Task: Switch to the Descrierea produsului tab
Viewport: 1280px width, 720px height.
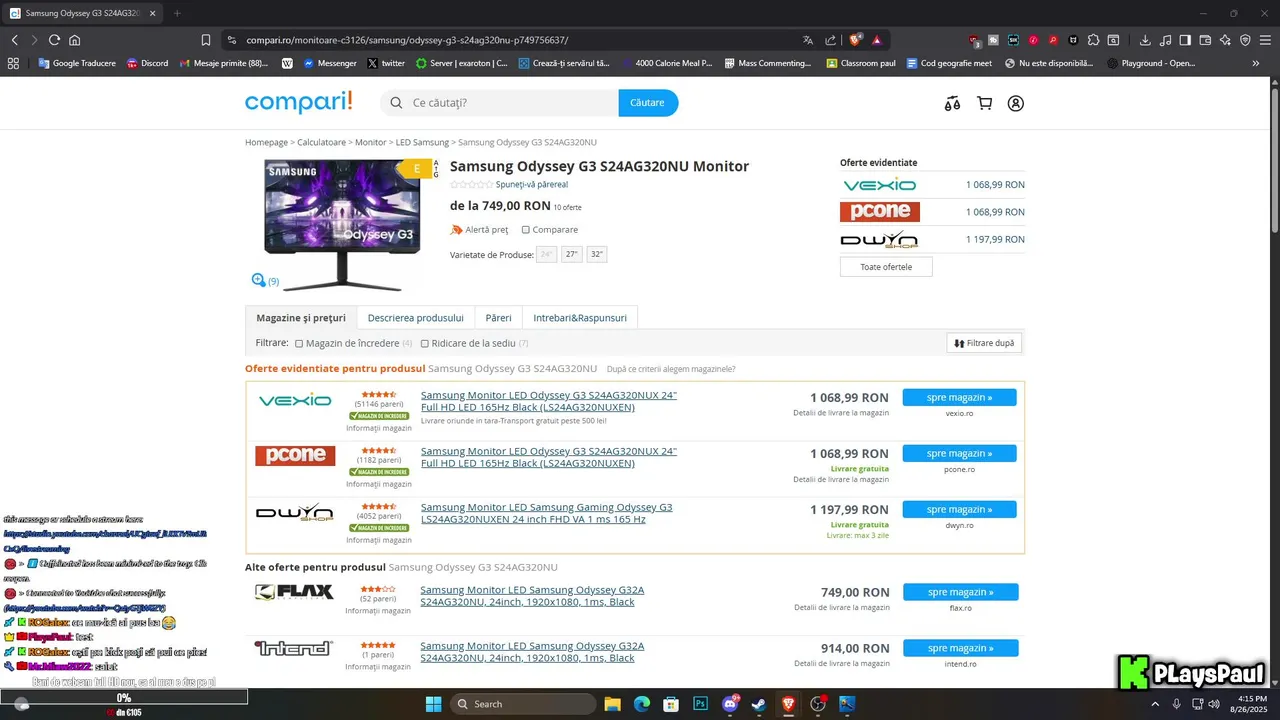Action: 416,318
